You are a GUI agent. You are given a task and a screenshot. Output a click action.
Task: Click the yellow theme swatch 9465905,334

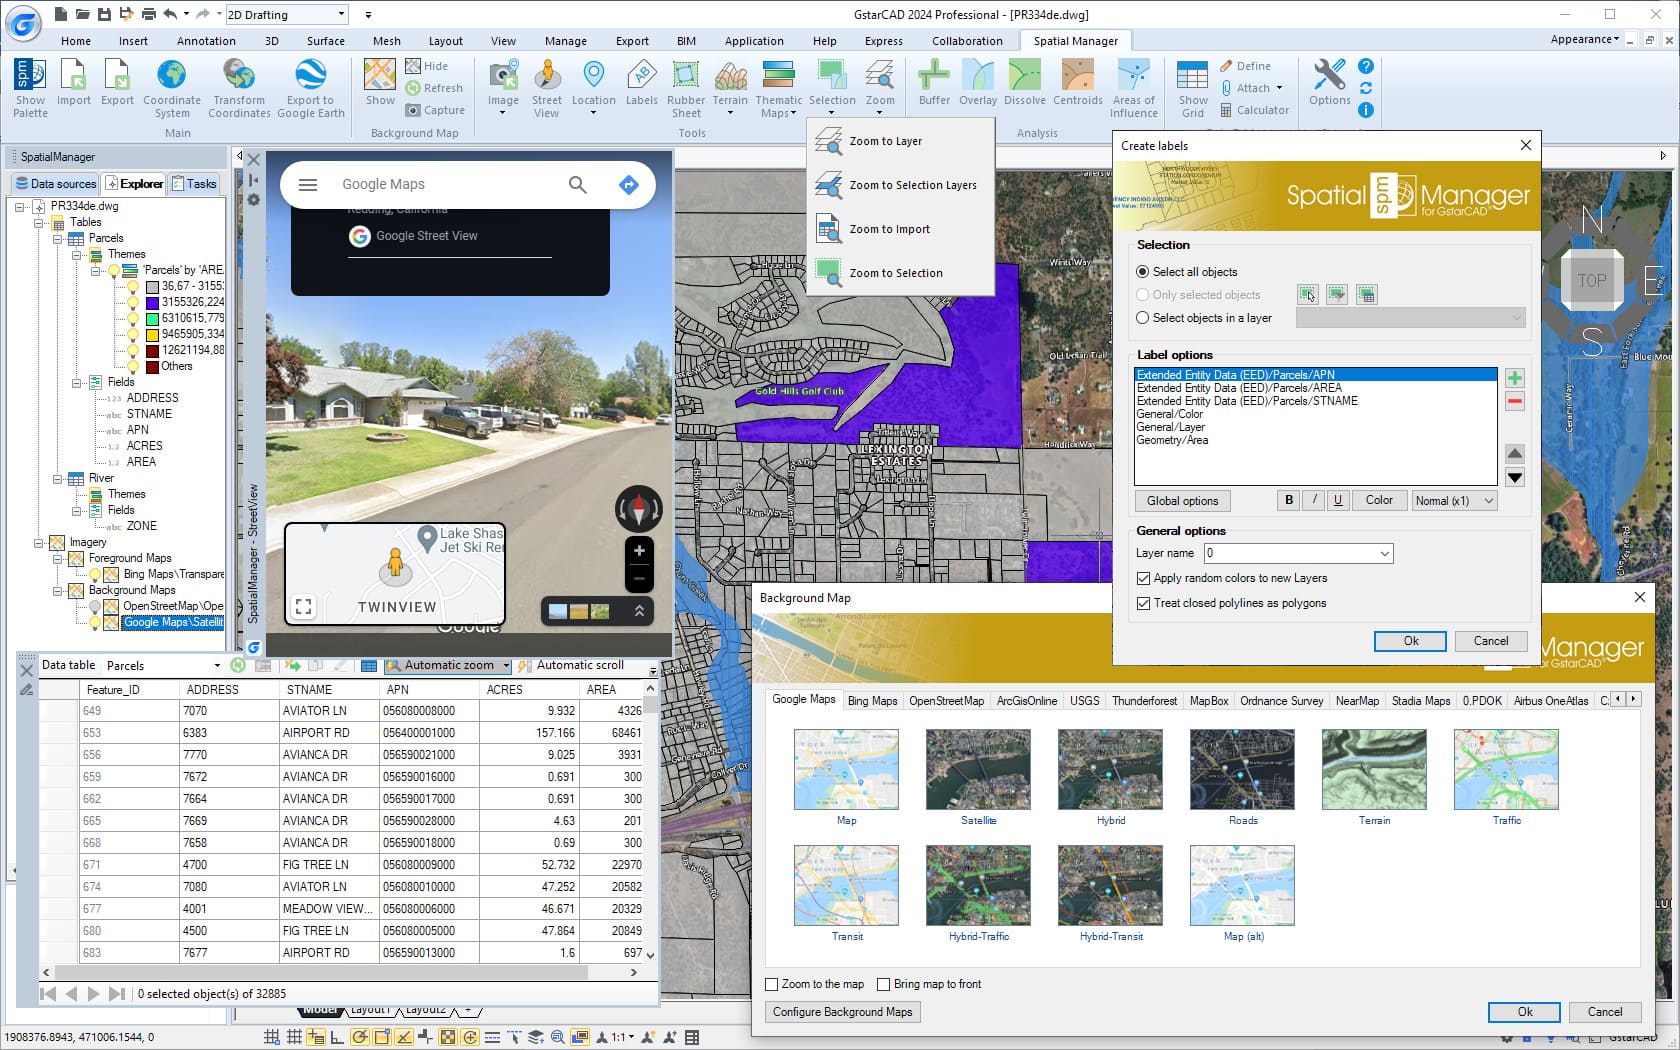[152, 334]
